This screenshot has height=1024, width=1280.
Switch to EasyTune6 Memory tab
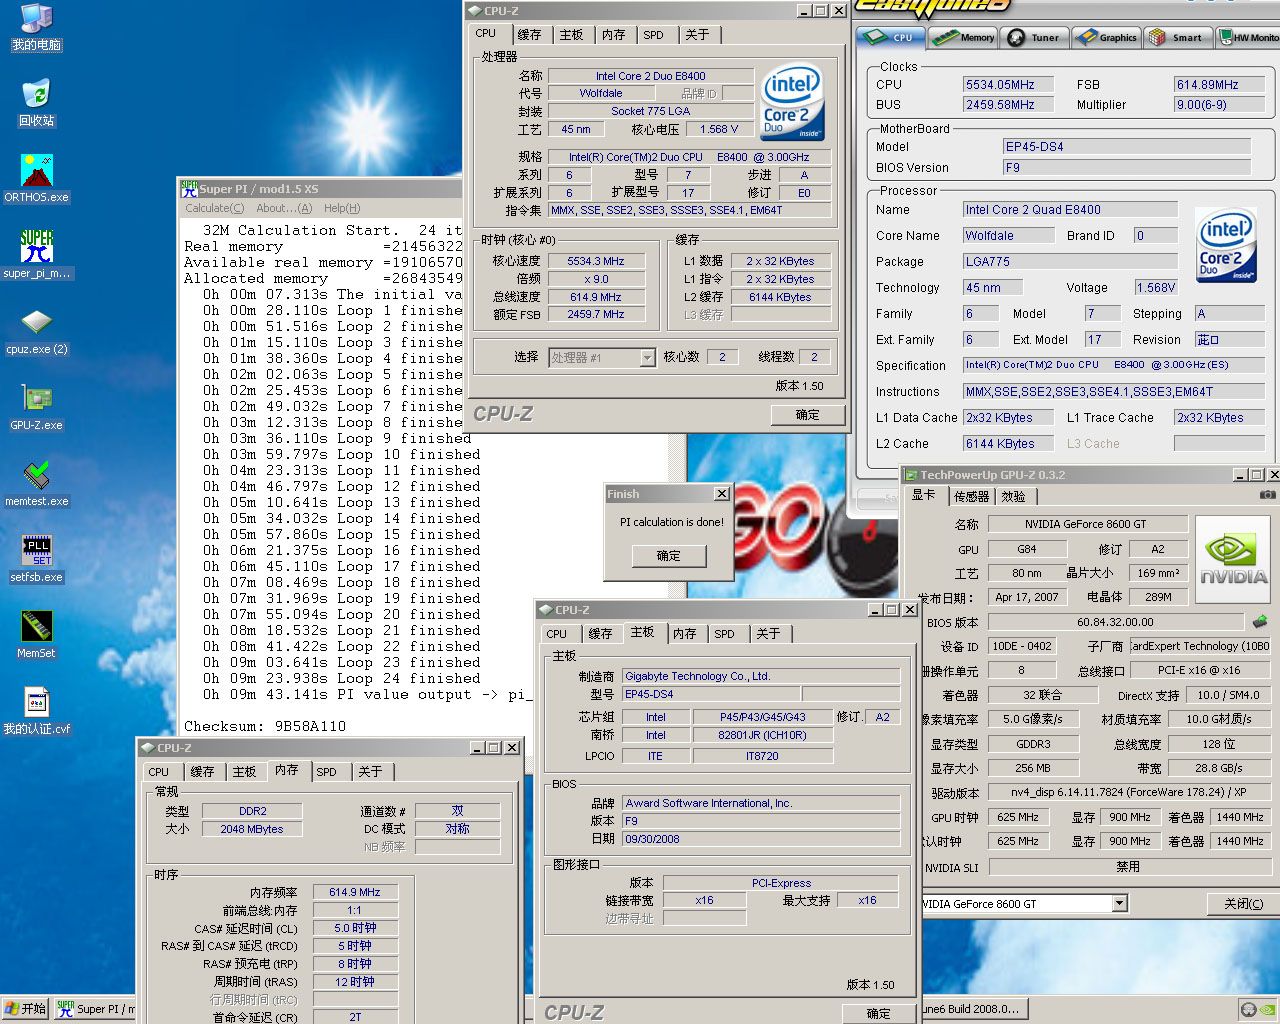pyautogui.click(x=963, y=37)
